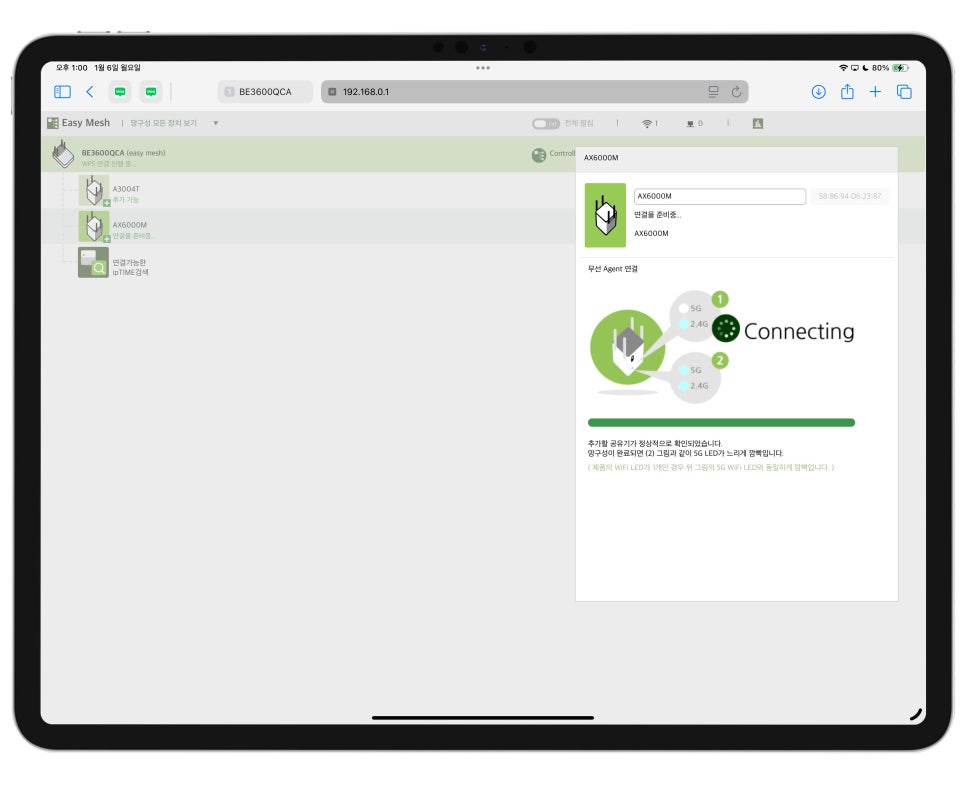Click the Connecting spinner icon

[x=726, y=328]
